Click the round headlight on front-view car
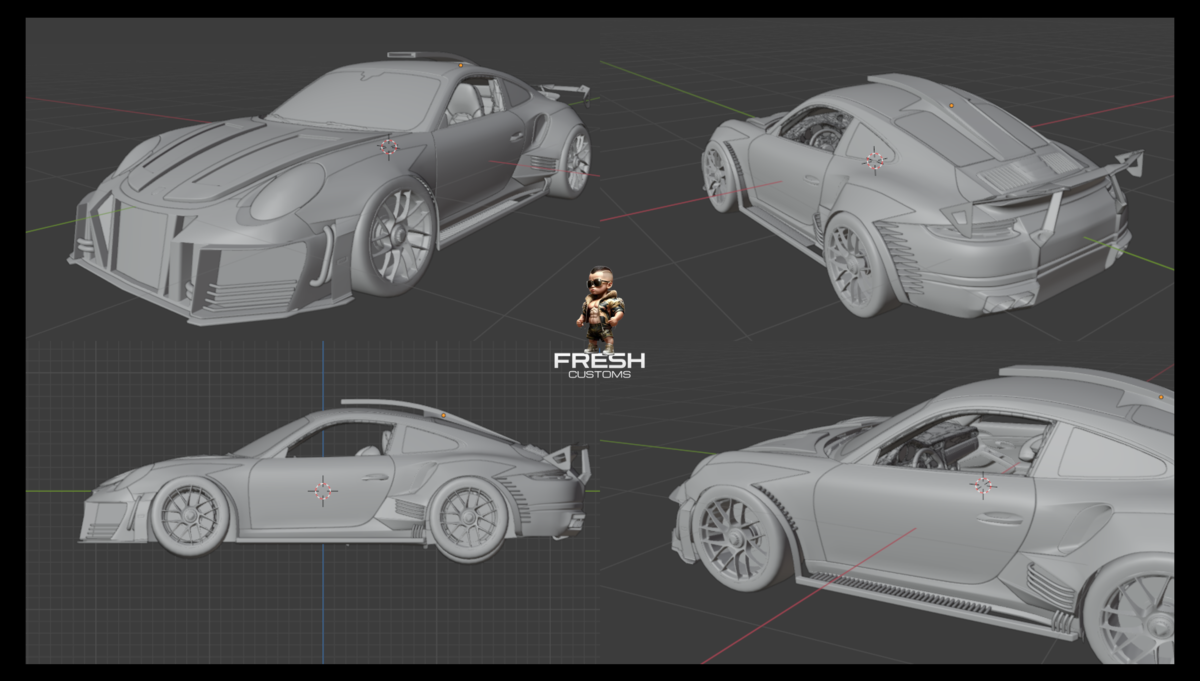This screenshot has height=681, width=1200. [286, 192]
